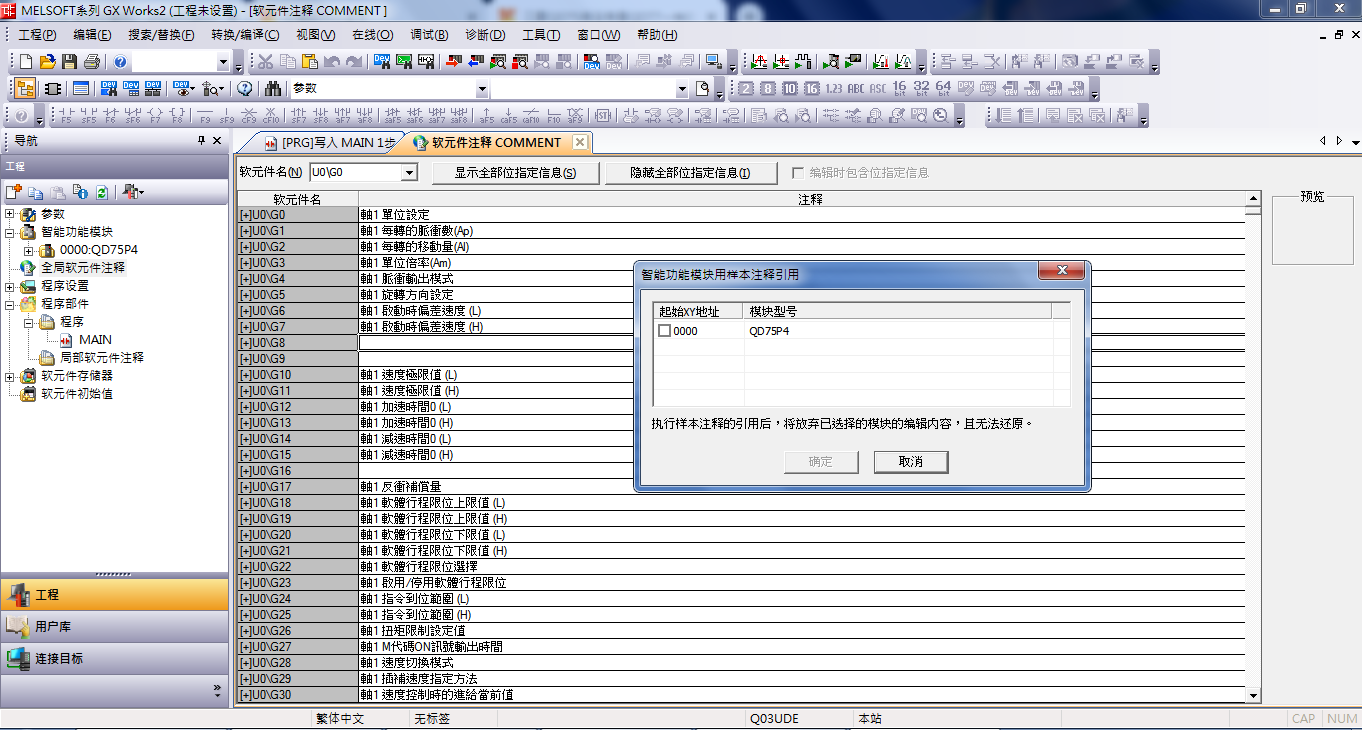The width and height of the screenshot is (1362, 730).
Task: Click the Print icon in toolbar
Action: click(92, 62)
